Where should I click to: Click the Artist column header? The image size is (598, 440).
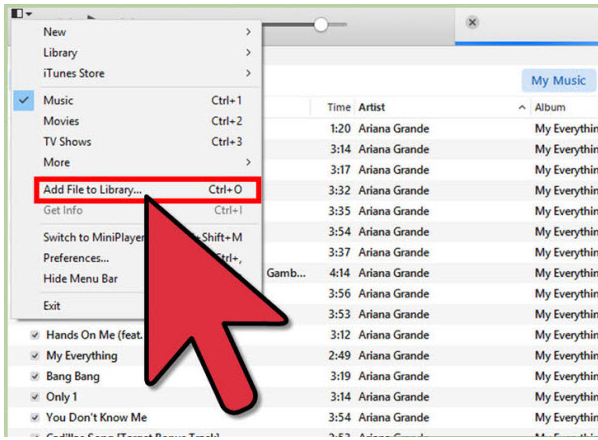tap(371, 108)
